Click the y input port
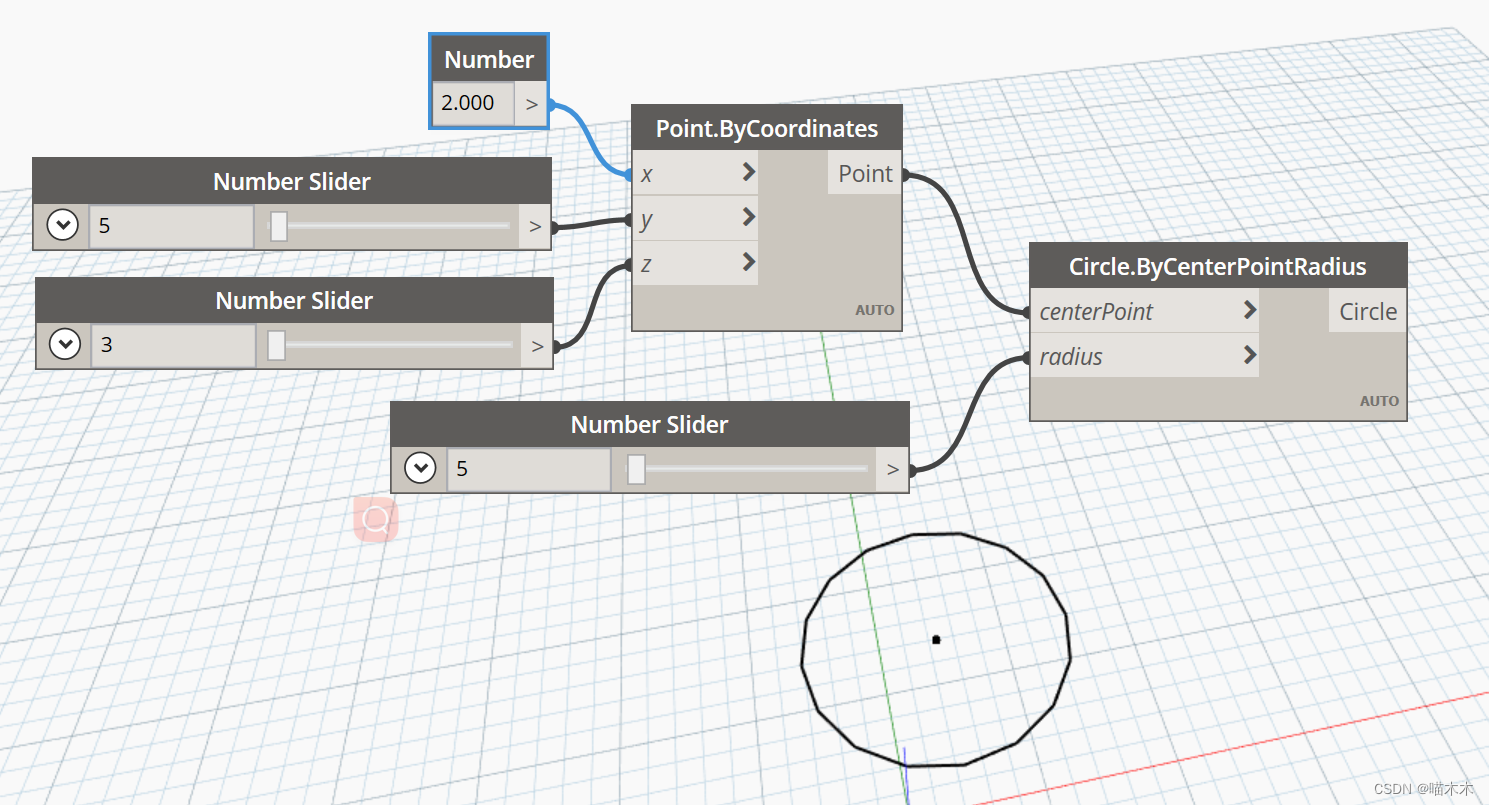Viewport: 1489px width, 805px height. [x=695, y=217]
